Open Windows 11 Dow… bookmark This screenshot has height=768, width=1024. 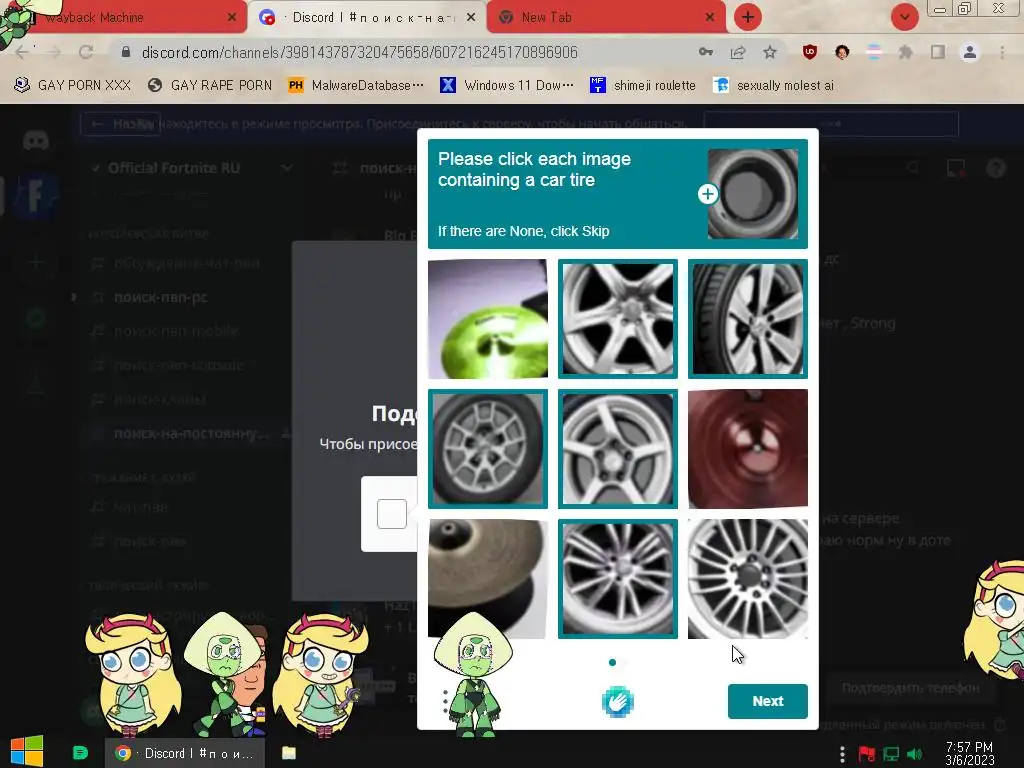[x=507, y=85]
